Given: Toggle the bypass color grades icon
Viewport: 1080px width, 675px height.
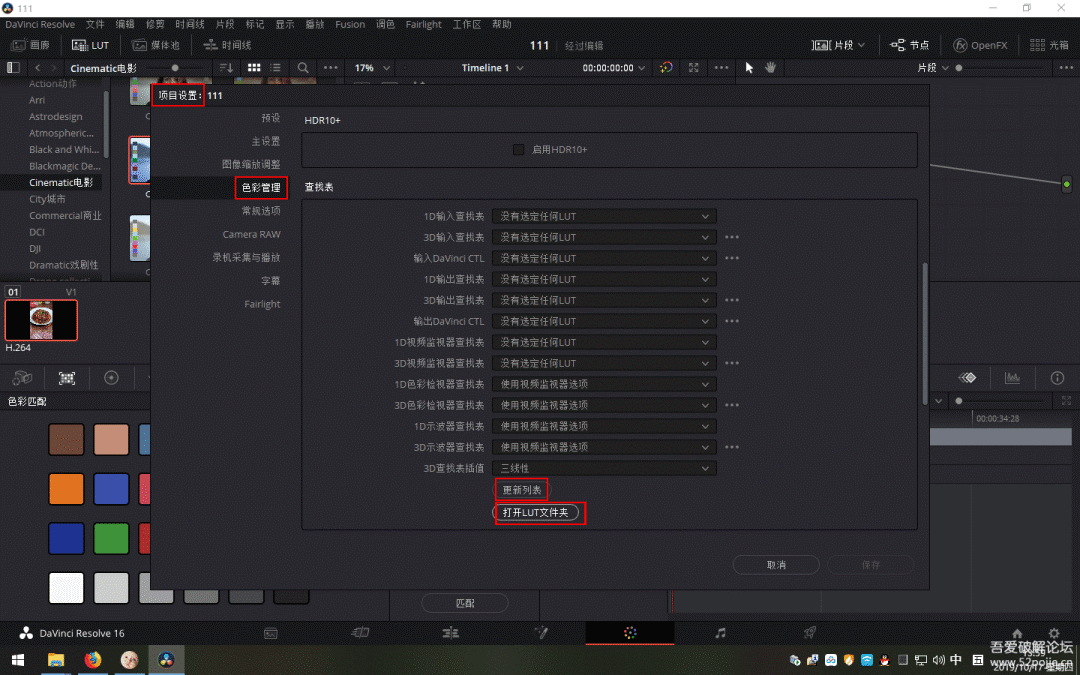Looking at the screenshot, I should 666,68.
